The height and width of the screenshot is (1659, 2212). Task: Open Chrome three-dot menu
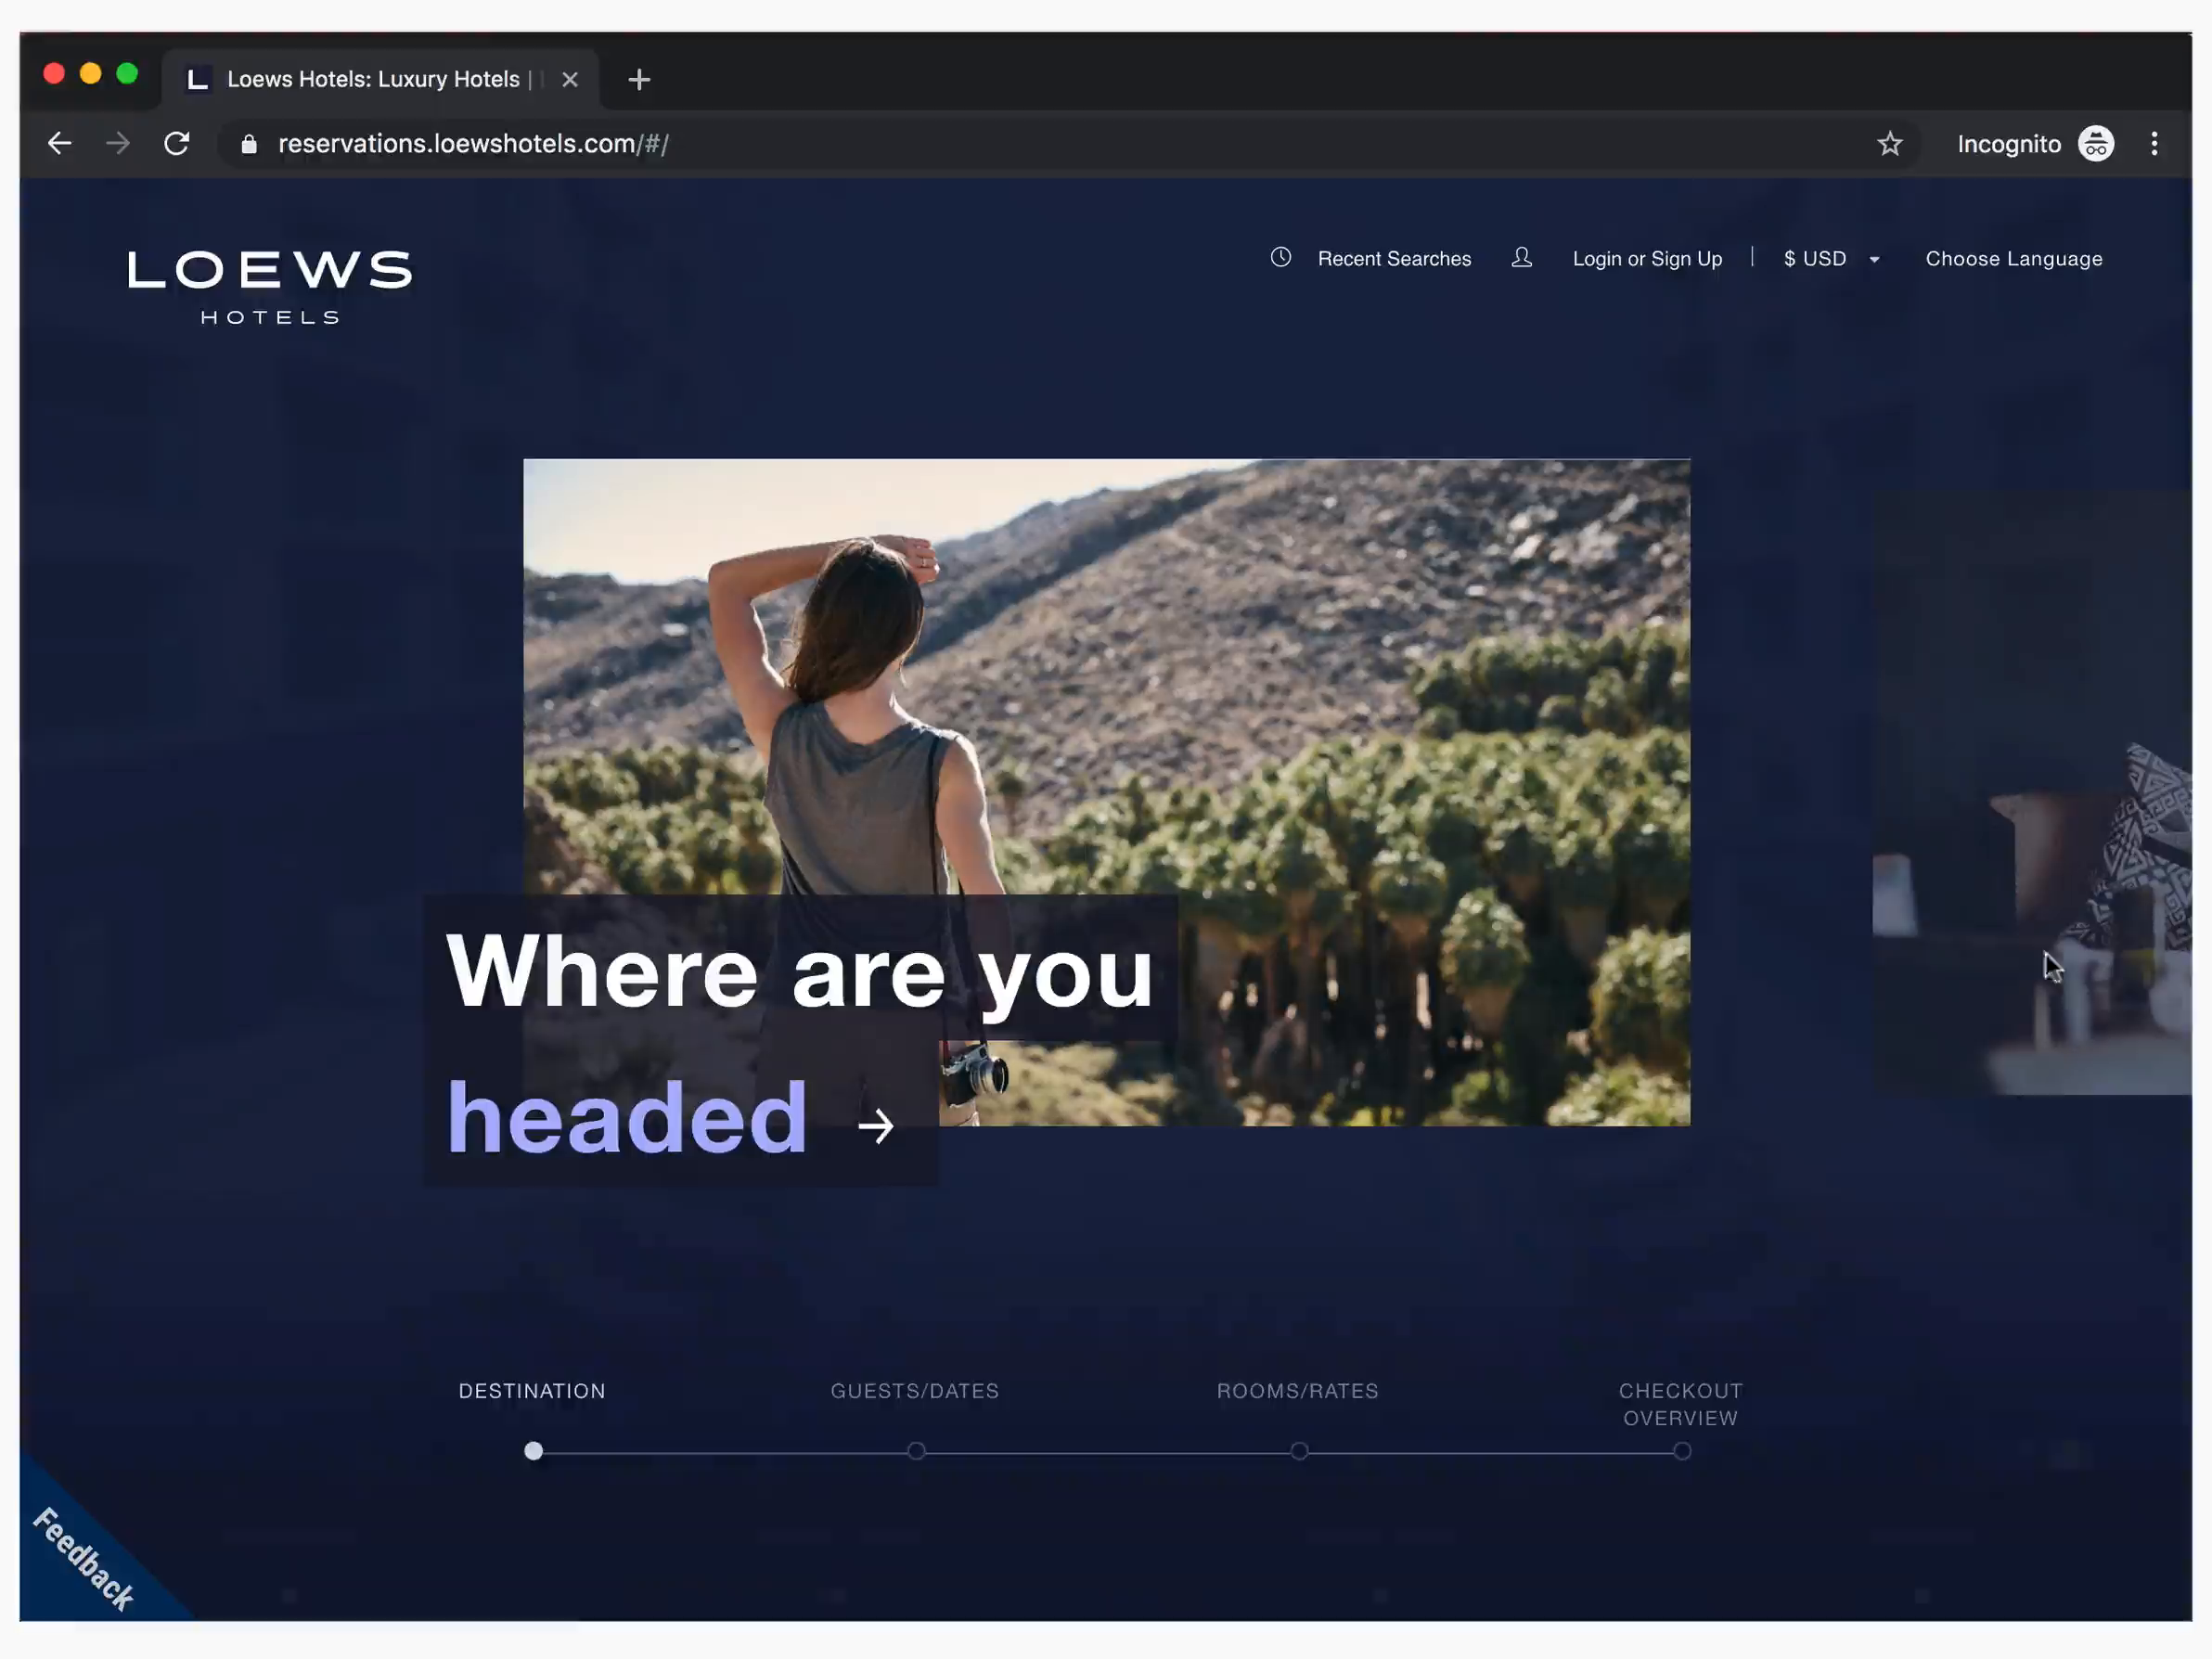2154,144
